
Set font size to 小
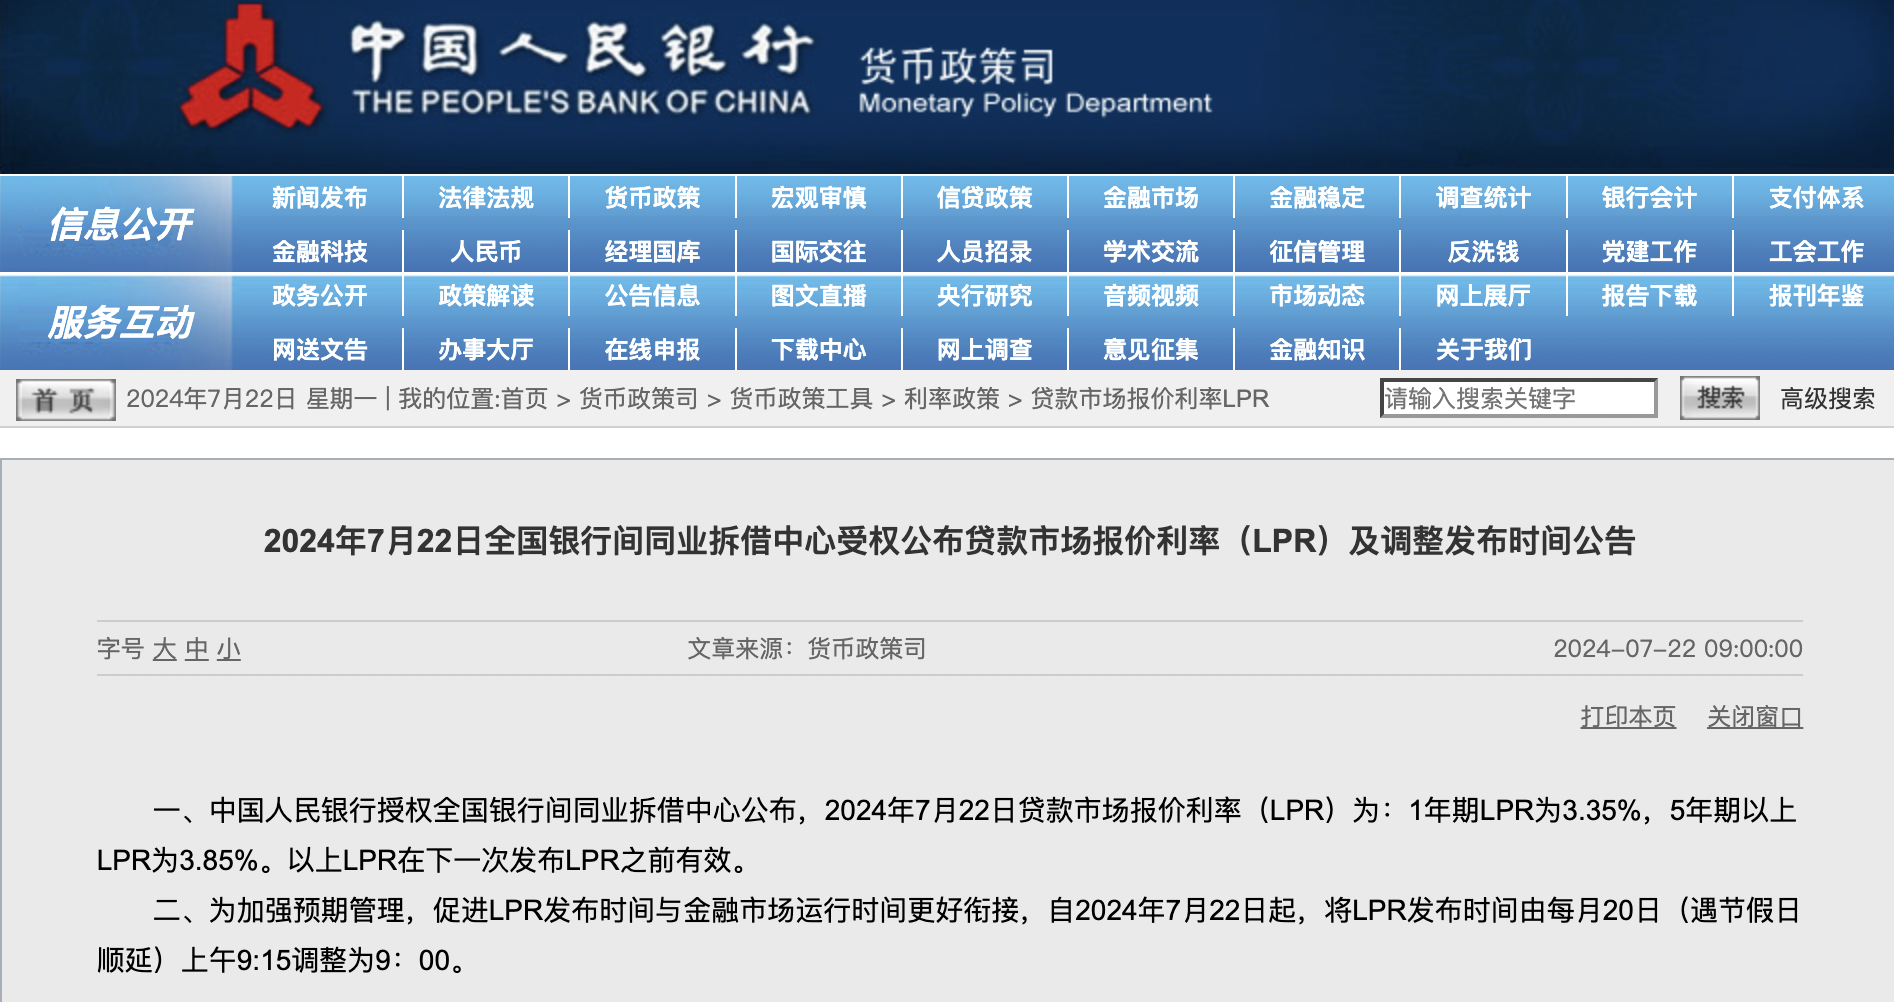[229, 650]
